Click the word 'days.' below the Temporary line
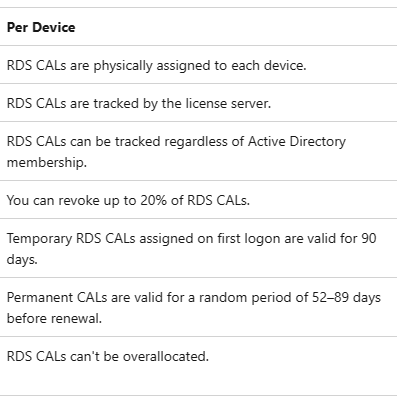397x396 pixels. [x=22, y=259]
